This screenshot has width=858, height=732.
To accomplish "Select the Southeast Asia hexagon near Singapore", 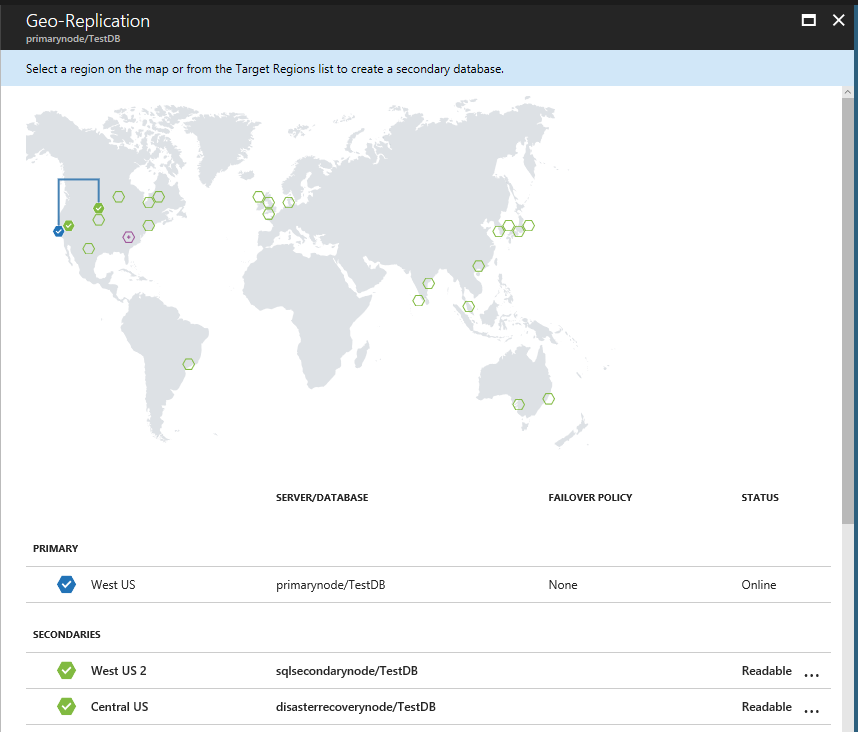I will click(468, 306).
